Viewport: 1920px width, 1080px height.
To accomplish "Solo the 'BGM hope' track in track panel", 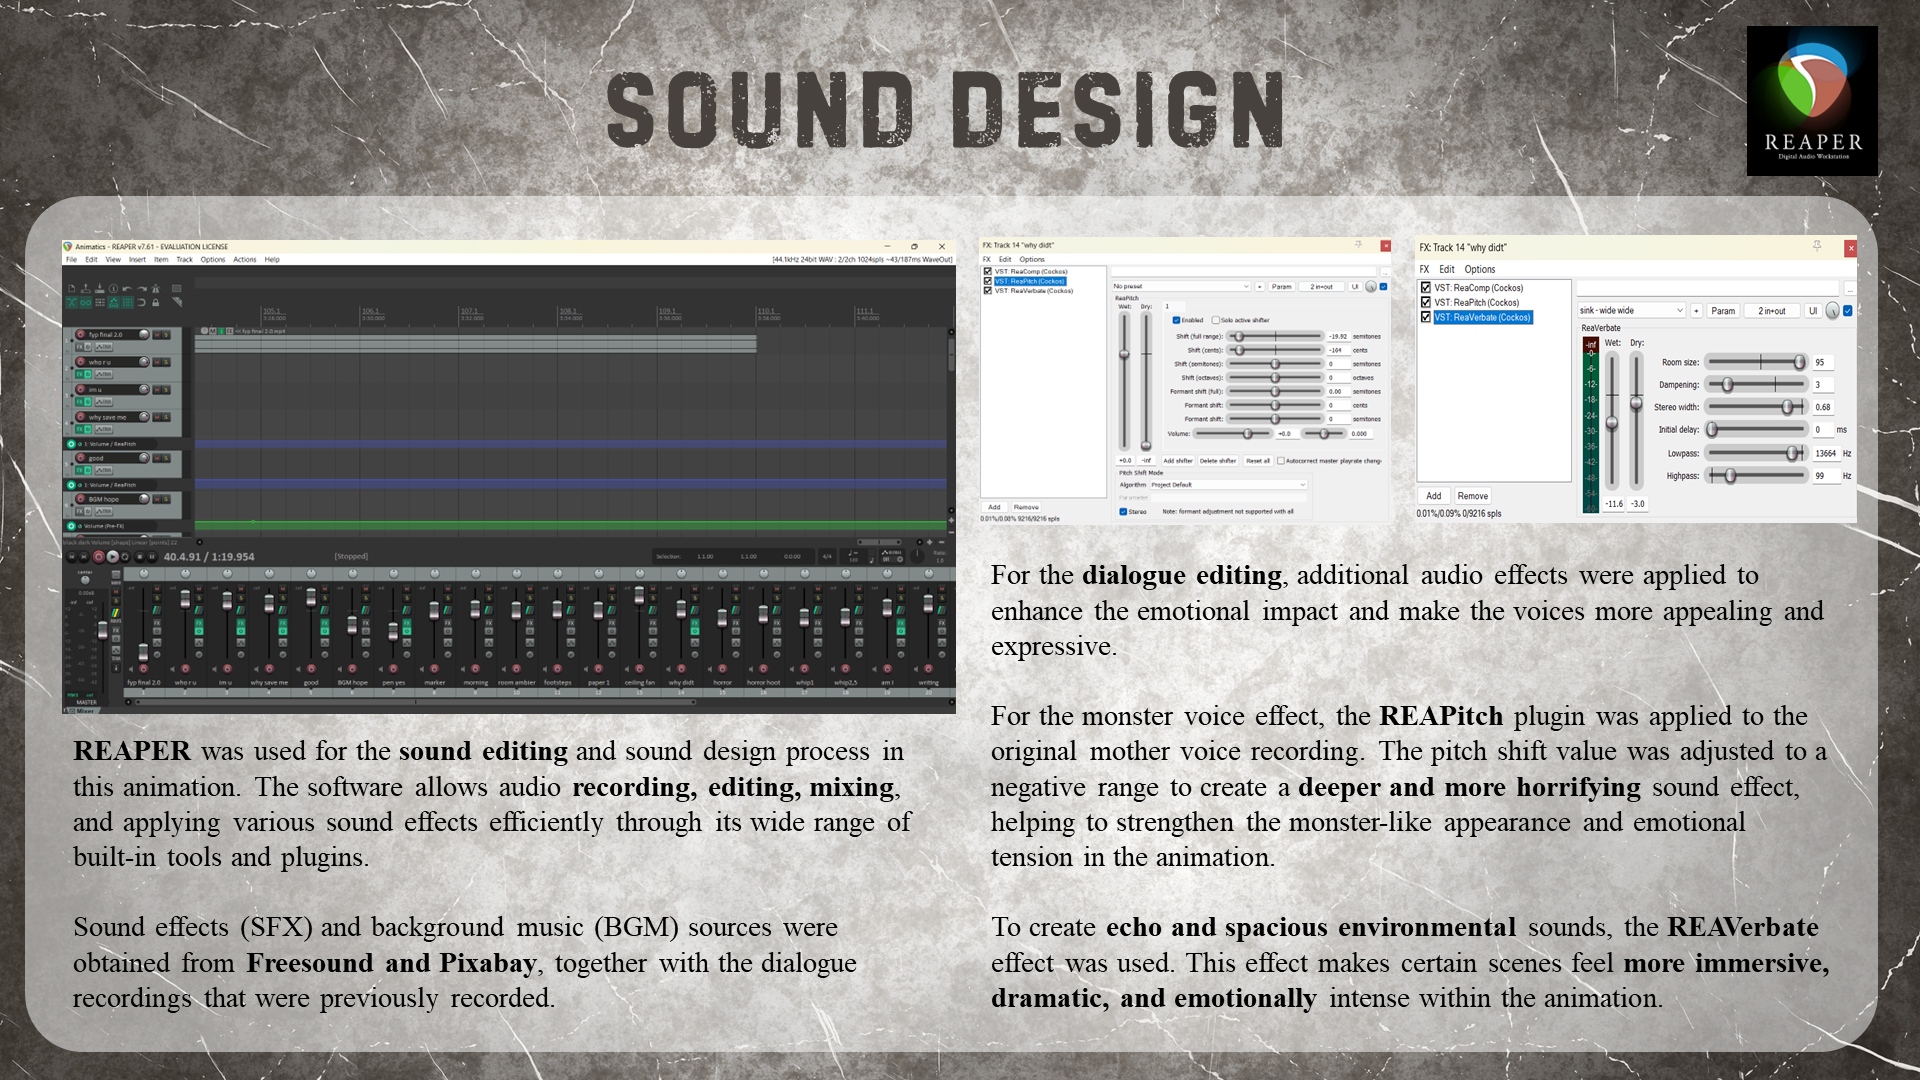I will coord(166,499).
